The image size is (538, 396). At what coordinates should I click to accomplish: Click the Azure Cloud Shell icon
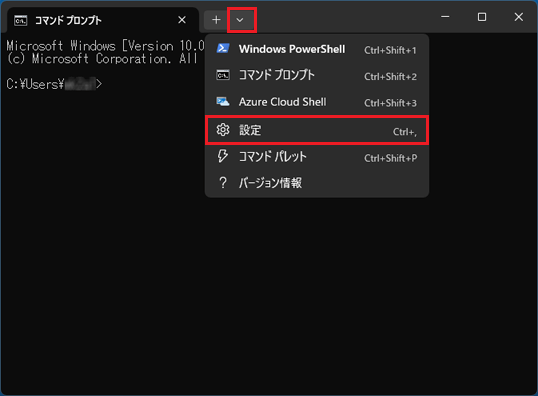click(223, 102)
